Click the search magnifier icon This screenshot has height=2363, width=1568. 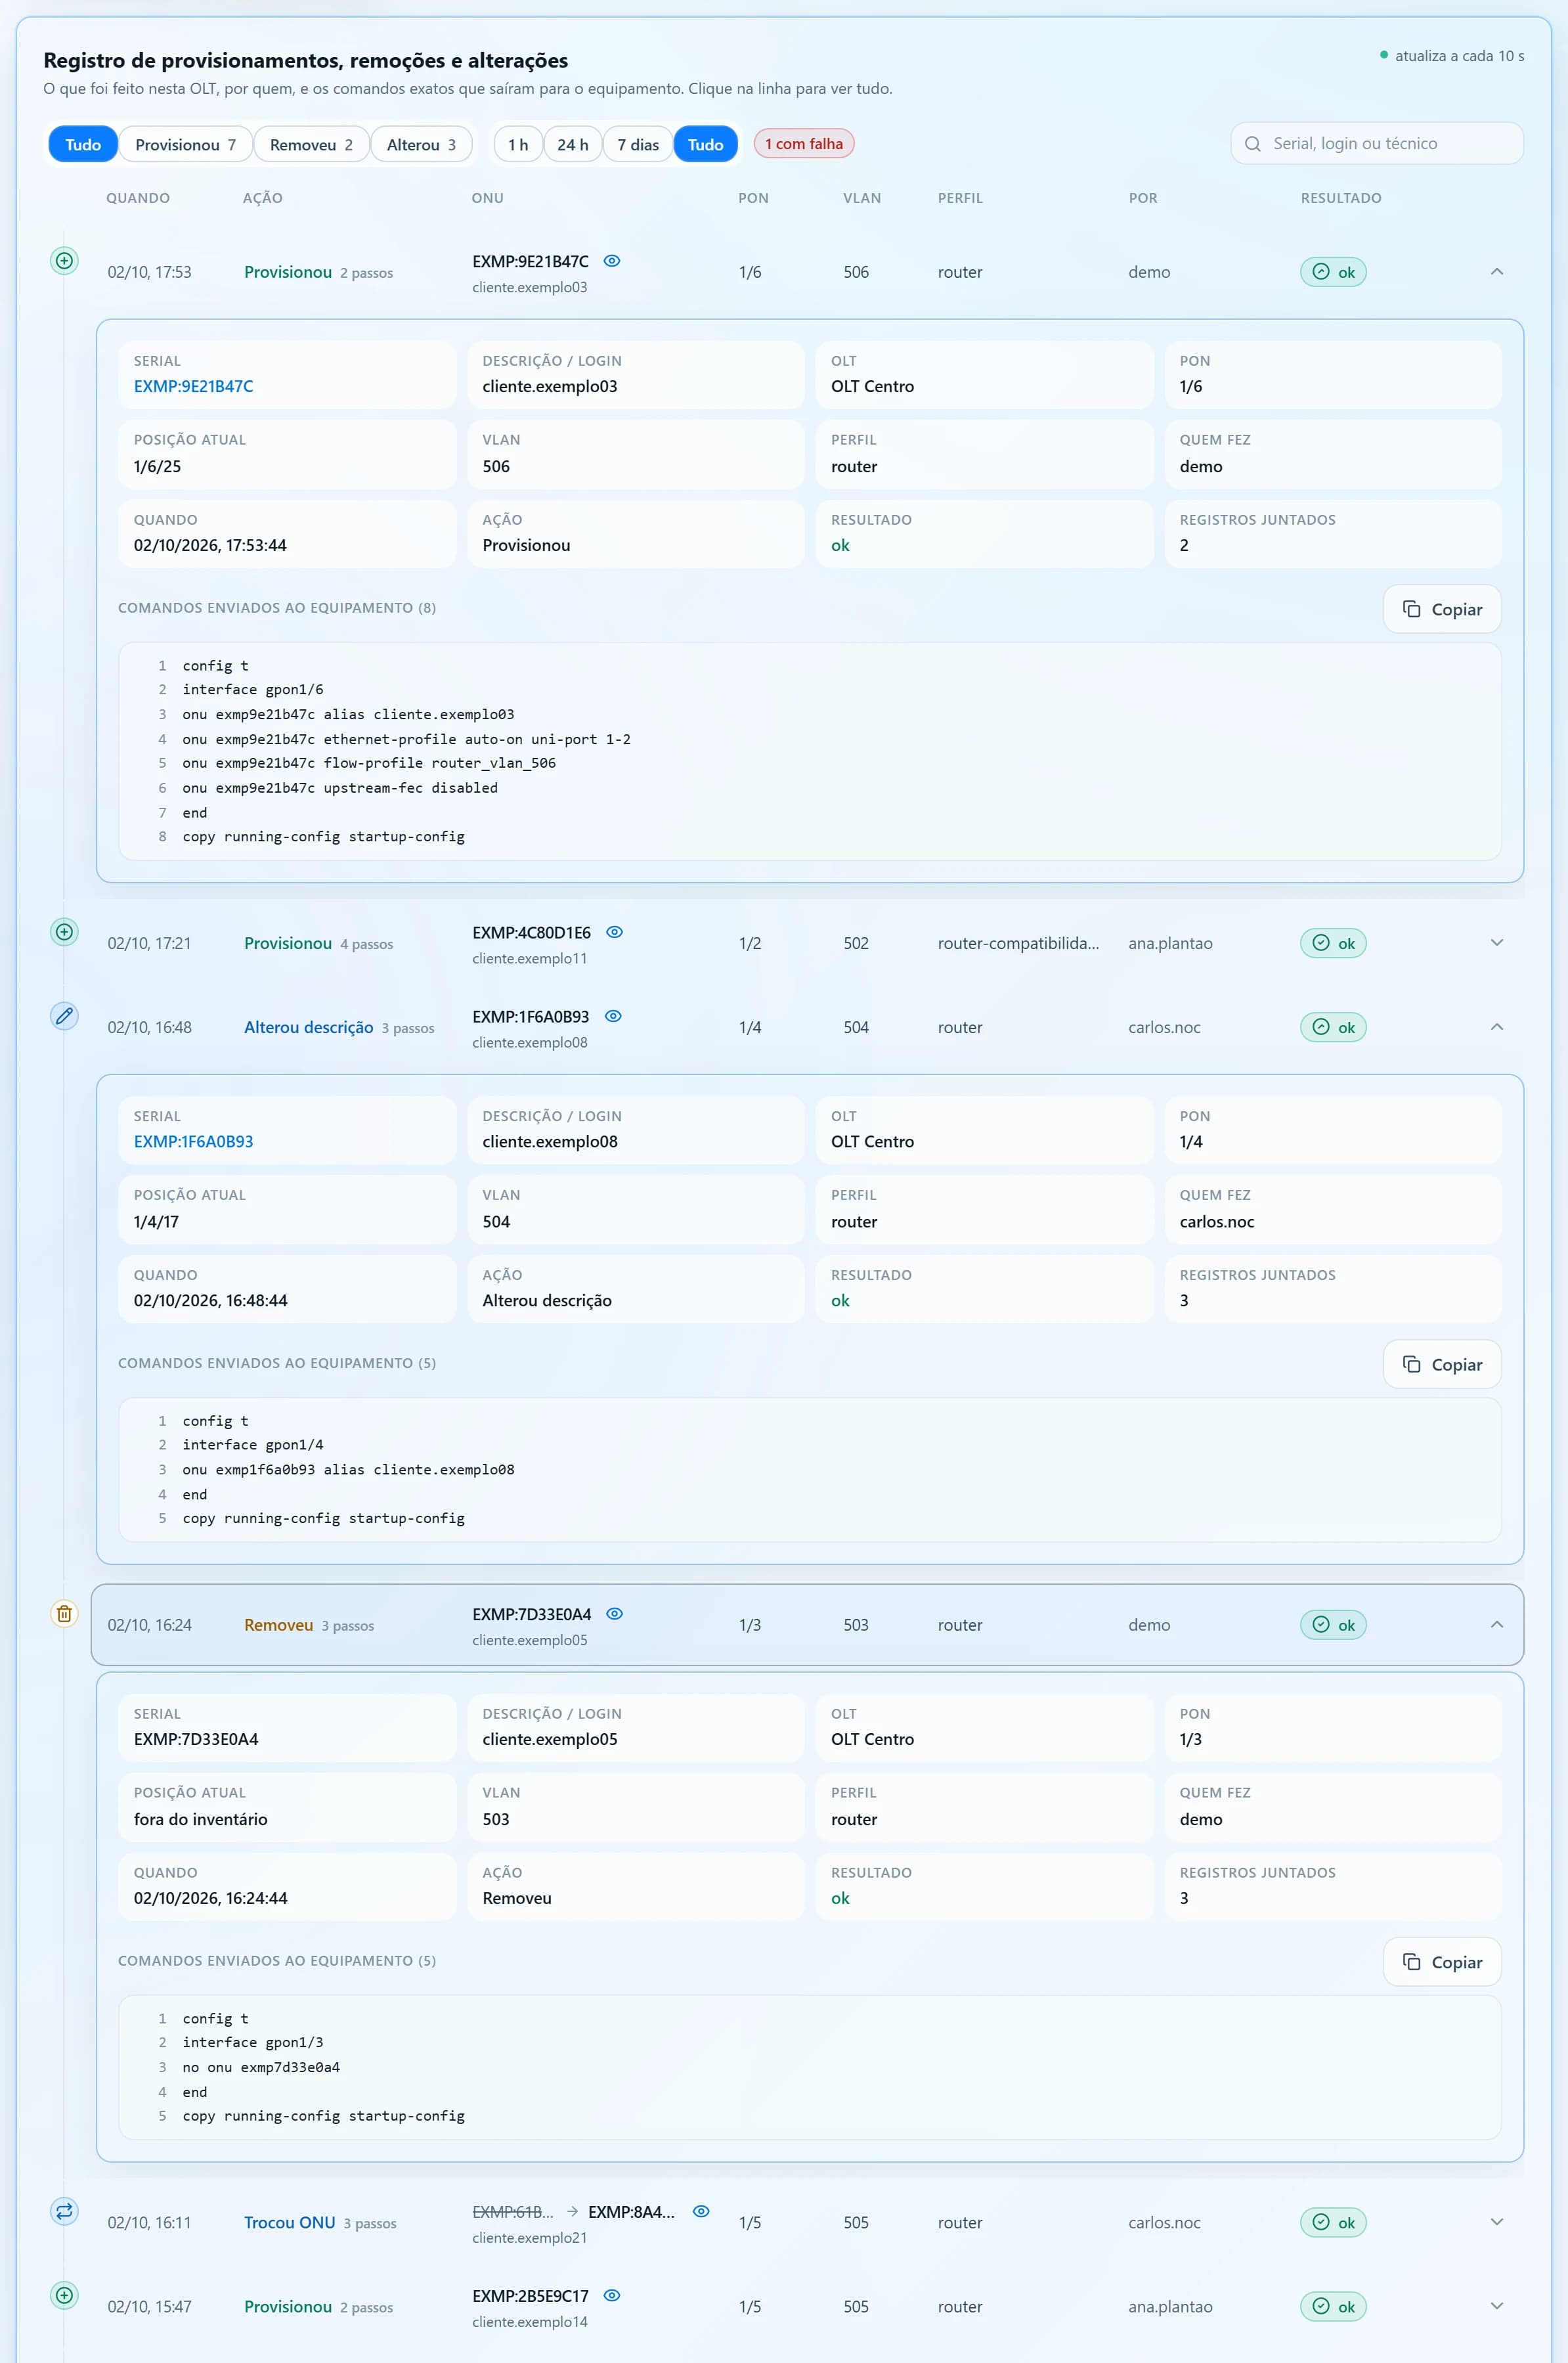1252,144
